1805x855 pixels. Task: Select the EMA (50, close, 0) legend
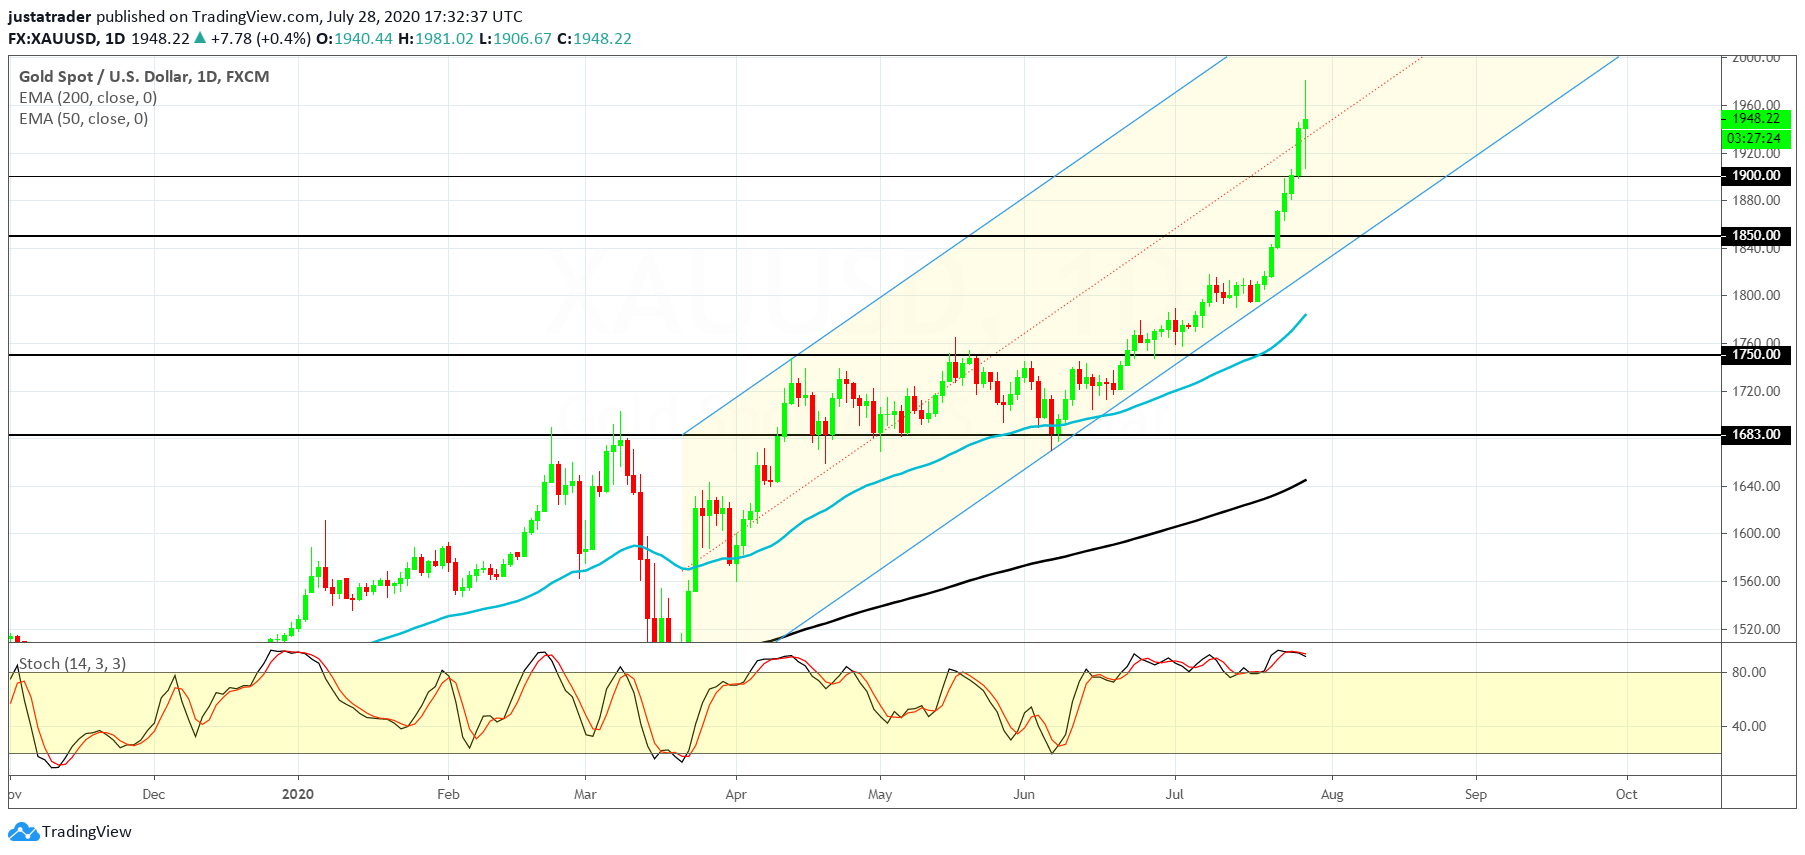point(84,119)
